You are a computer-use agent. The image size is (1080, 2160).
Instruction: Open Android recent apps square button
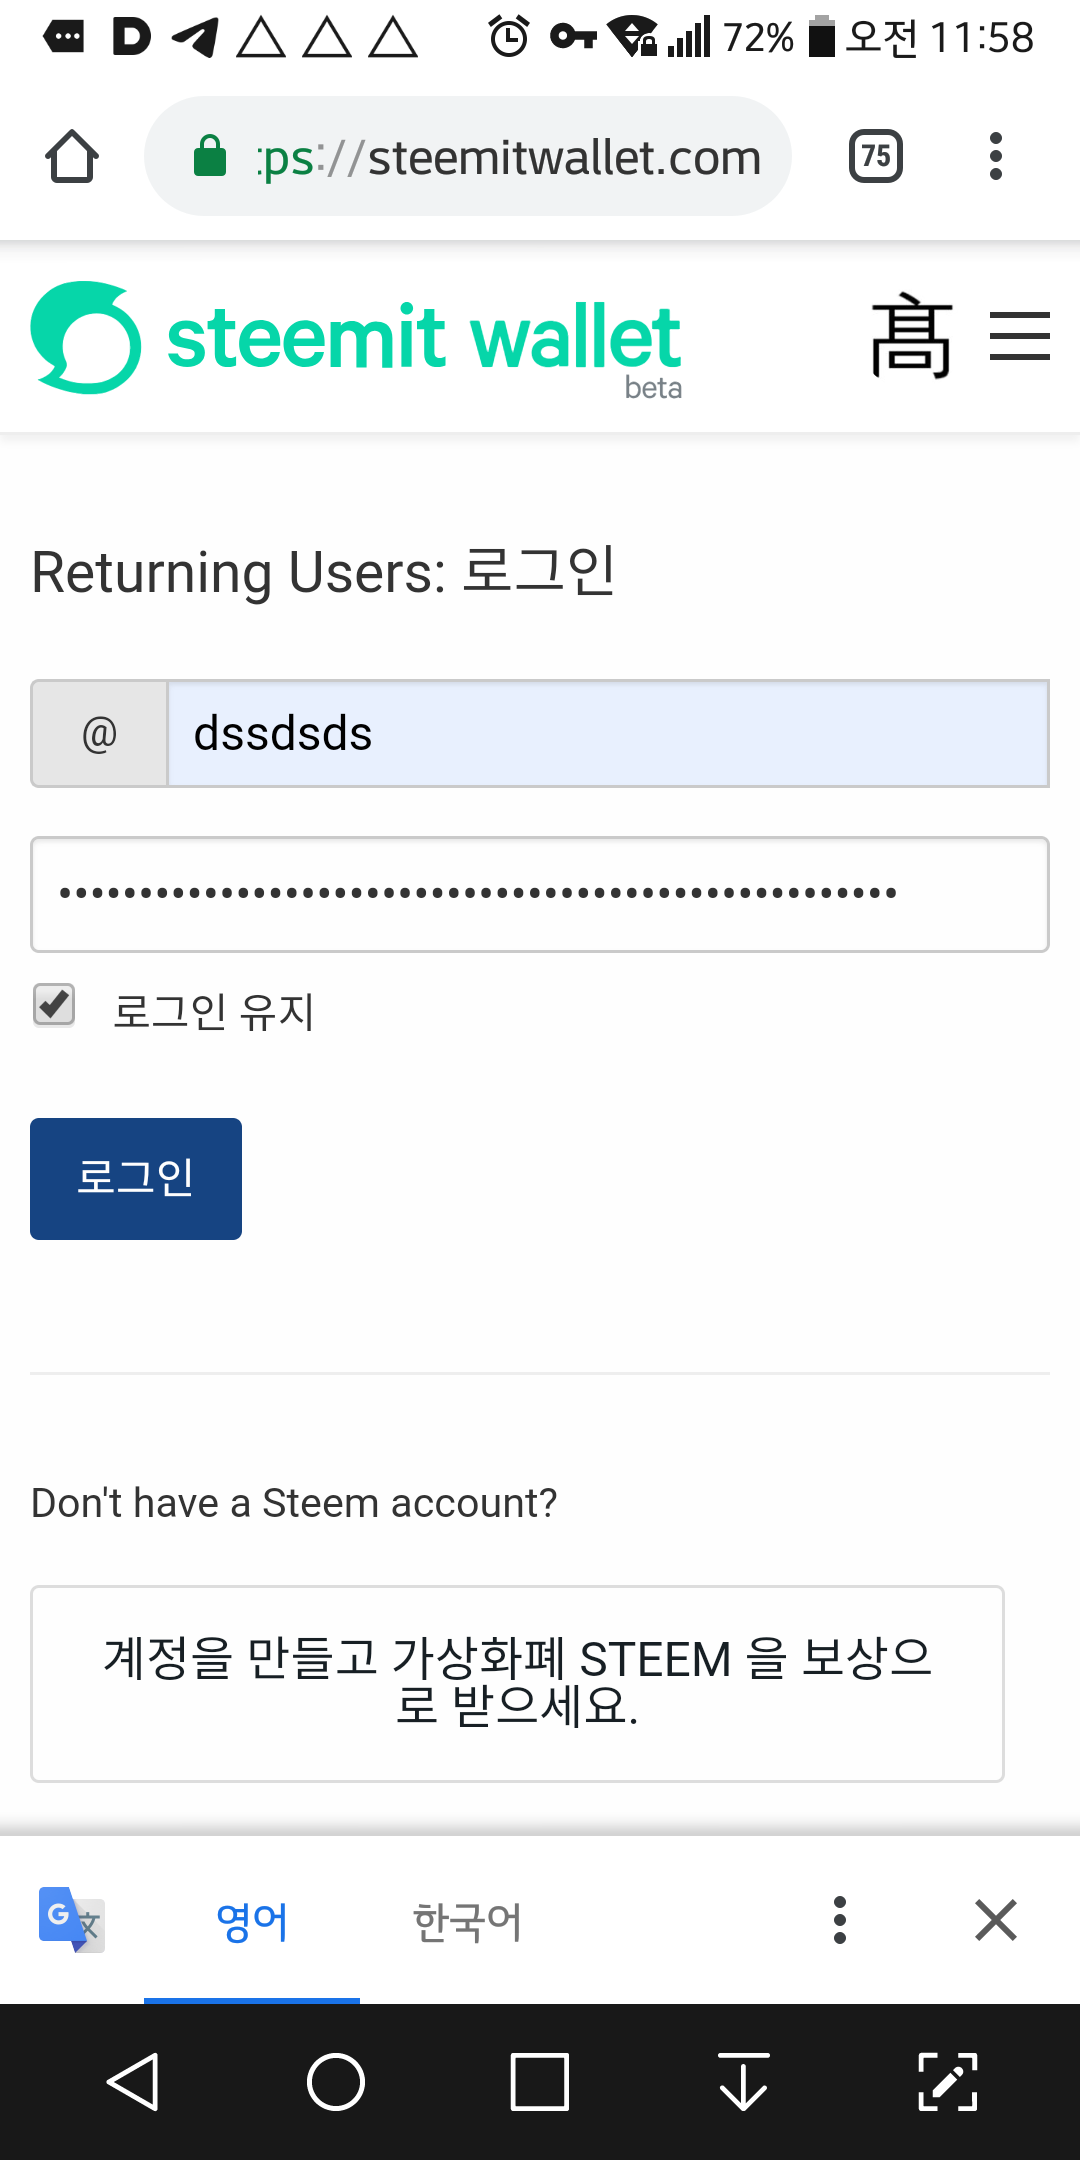540,2082
